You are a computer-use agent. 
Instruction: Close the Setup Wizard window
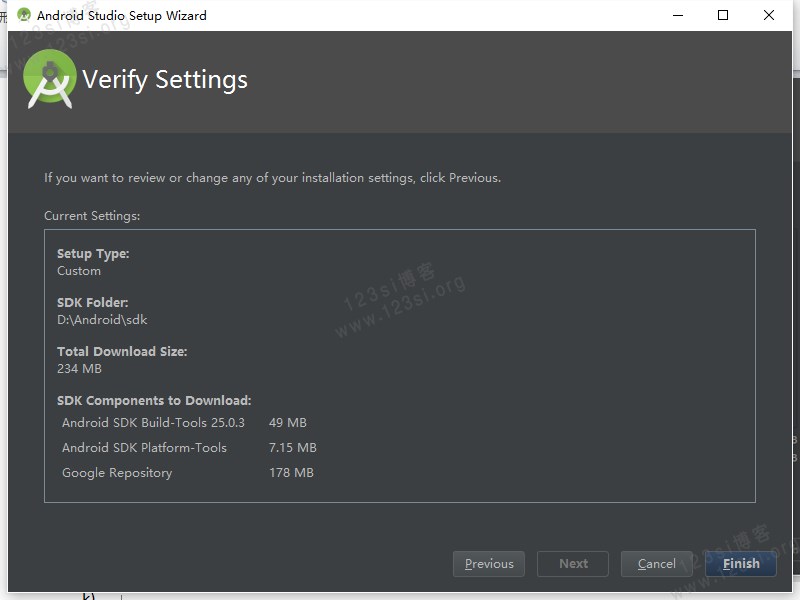[769, 15]
